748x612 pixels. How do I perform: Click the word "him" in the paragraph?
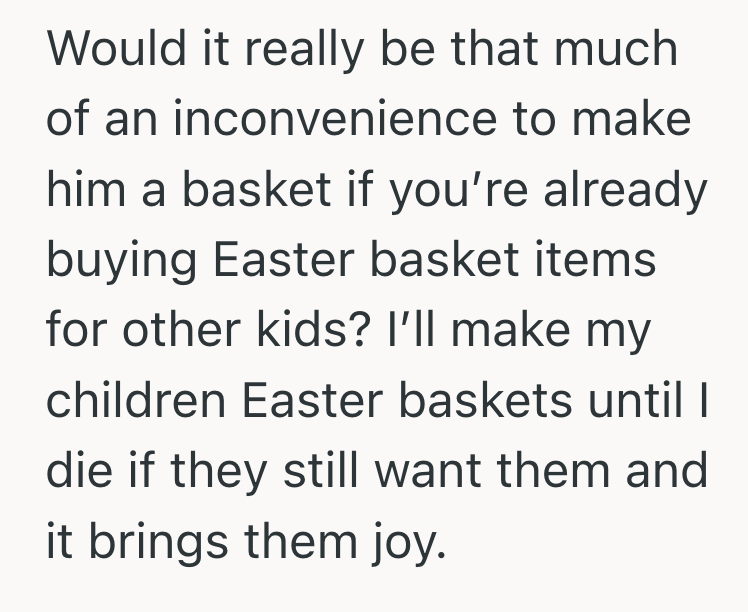78,190
